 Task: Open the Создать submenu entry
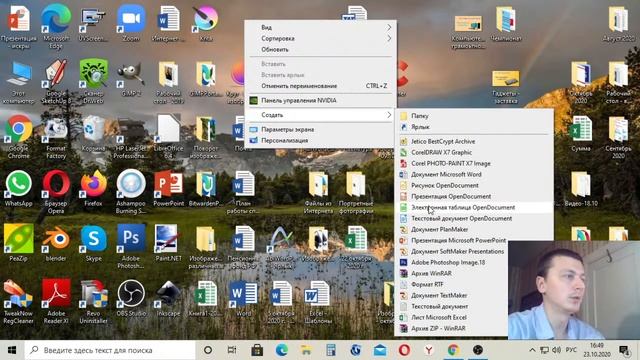320,115
